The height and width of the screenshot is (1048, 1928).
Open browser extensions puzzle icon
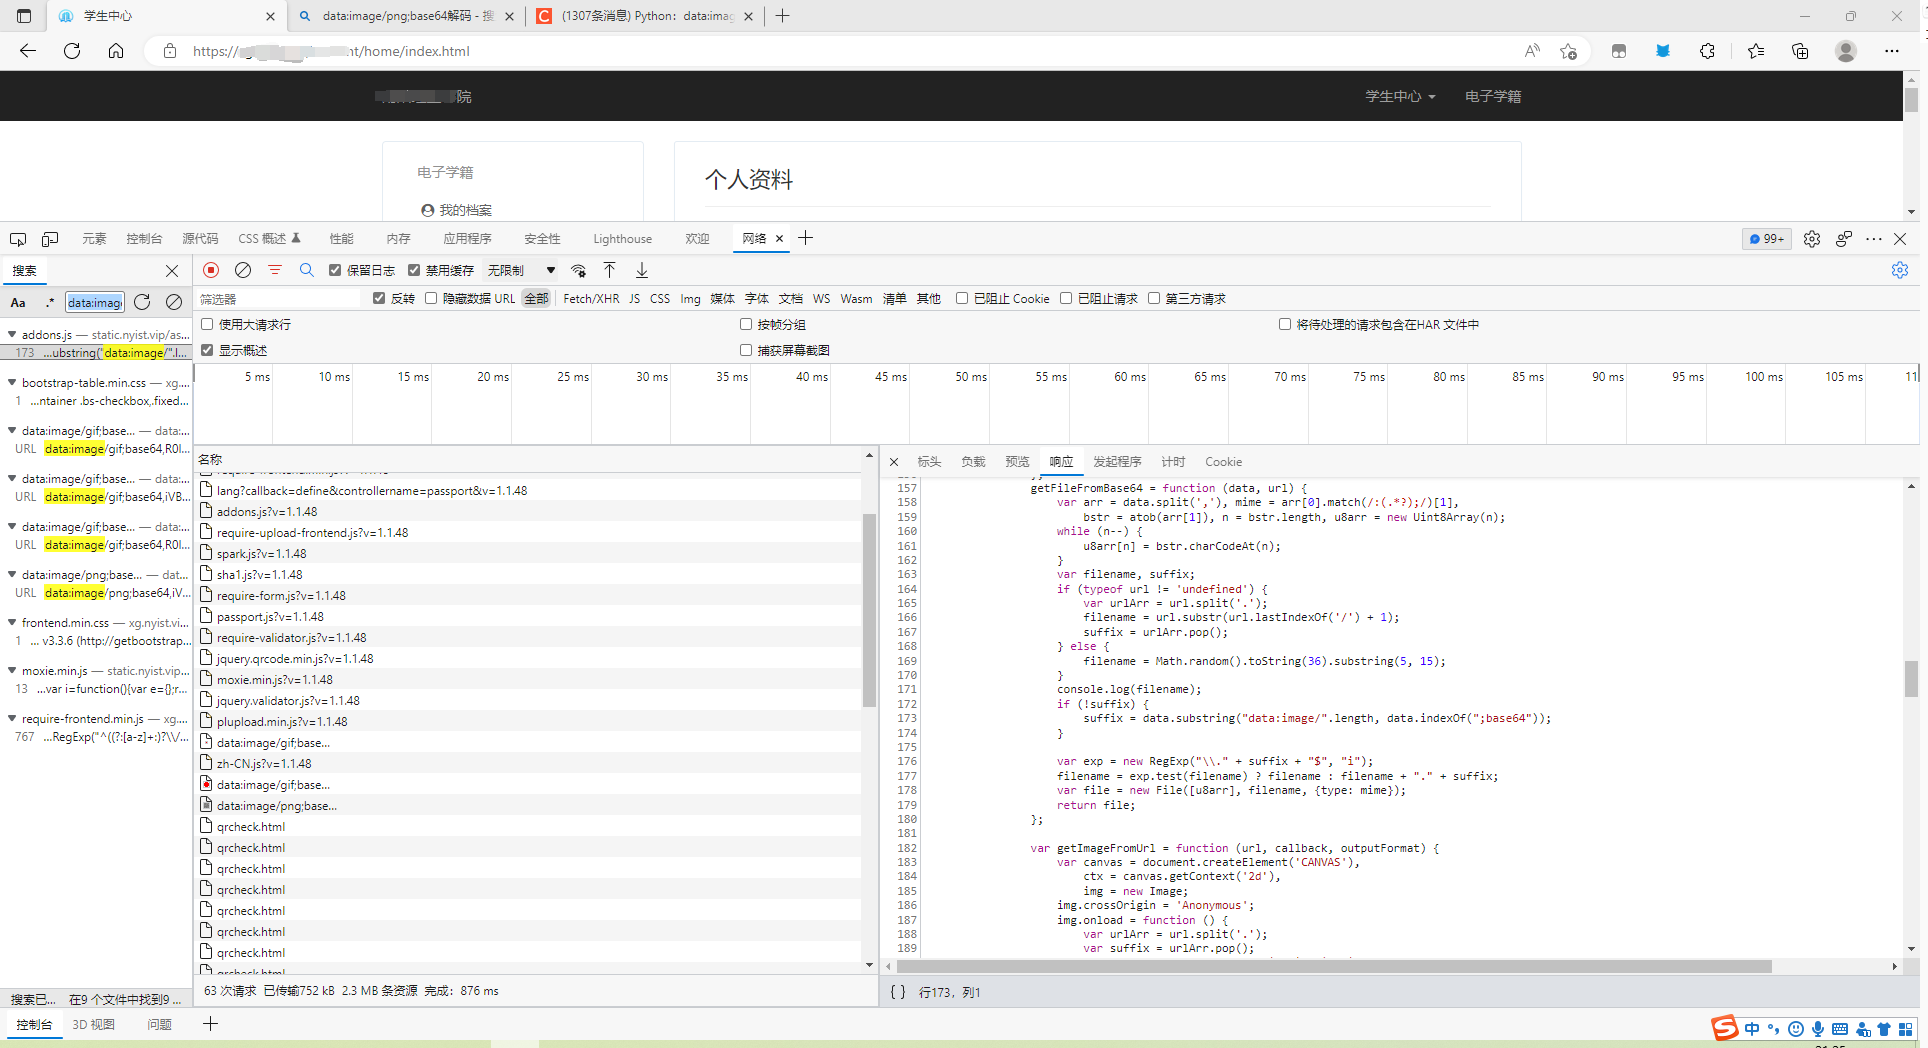(x=1707, y=51)
